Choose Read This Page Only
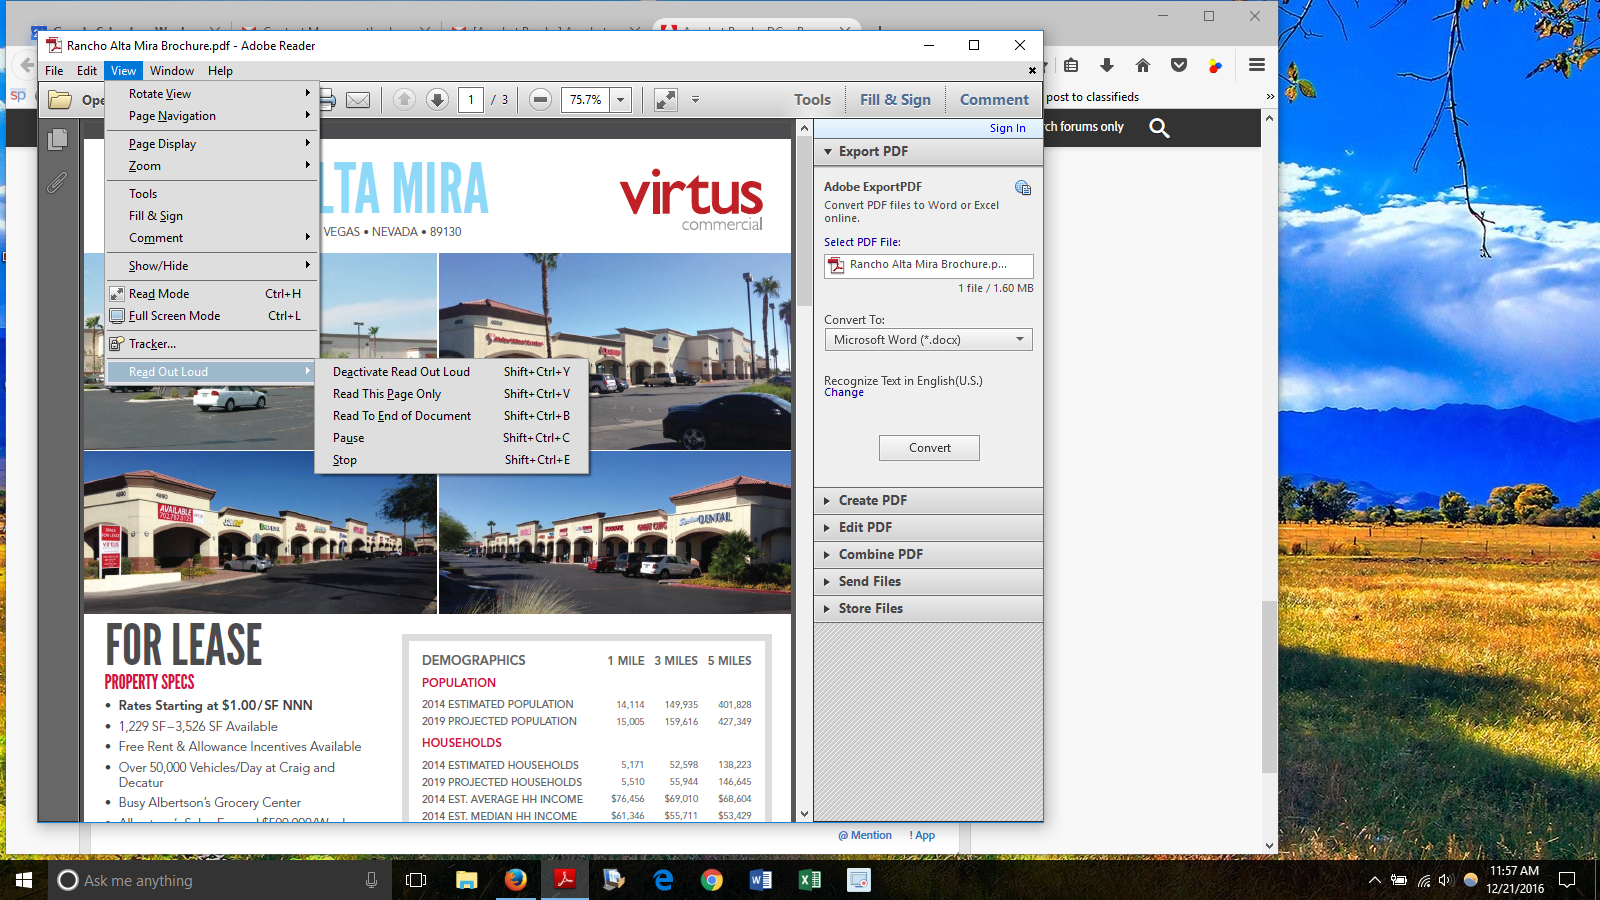The height and width of the screenshot is (900, 1600). click(x=452, y=394)
